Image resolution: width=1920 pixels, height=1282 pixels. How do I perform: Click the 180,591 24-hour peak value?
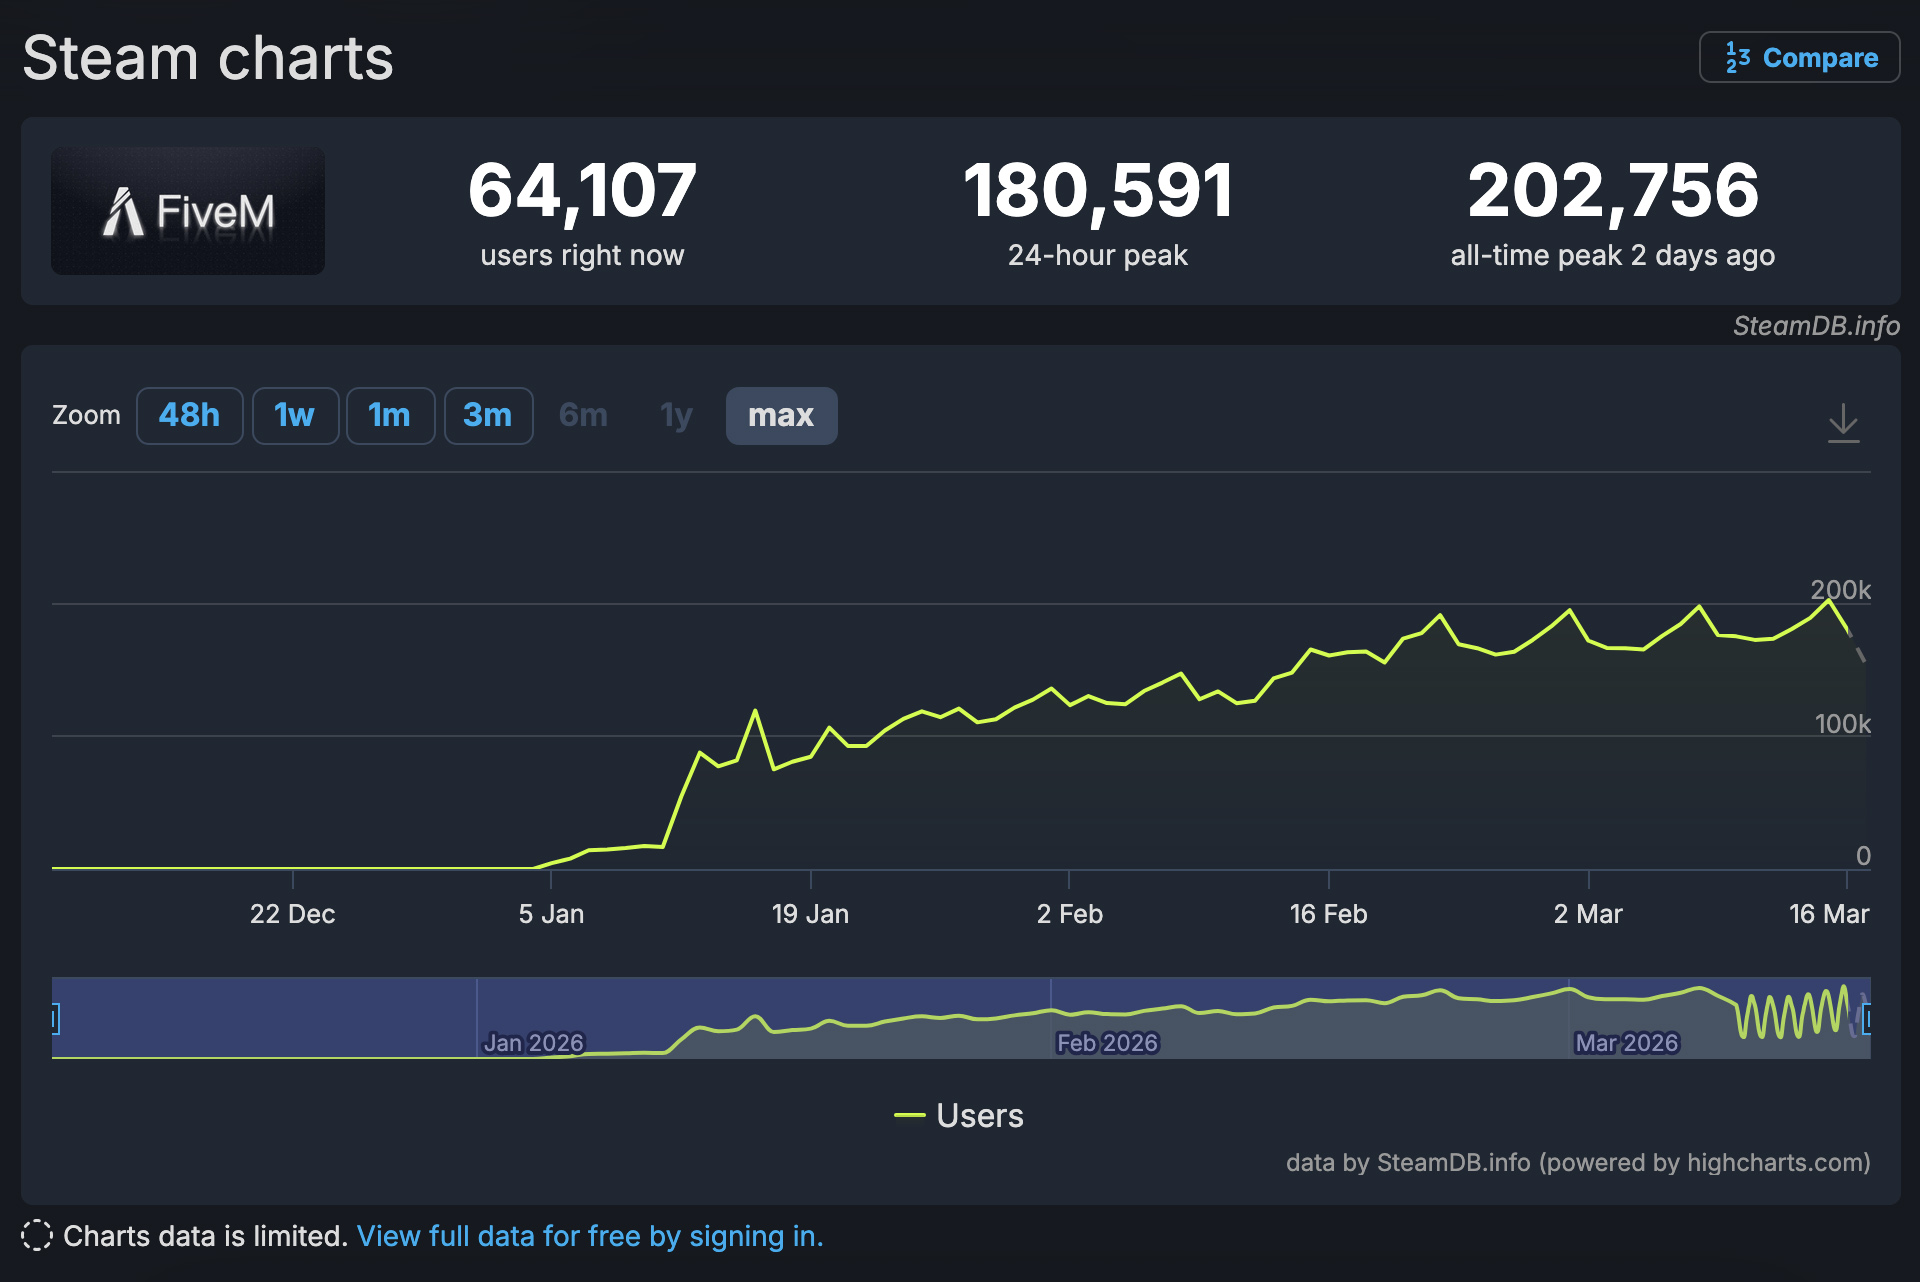1098,190
